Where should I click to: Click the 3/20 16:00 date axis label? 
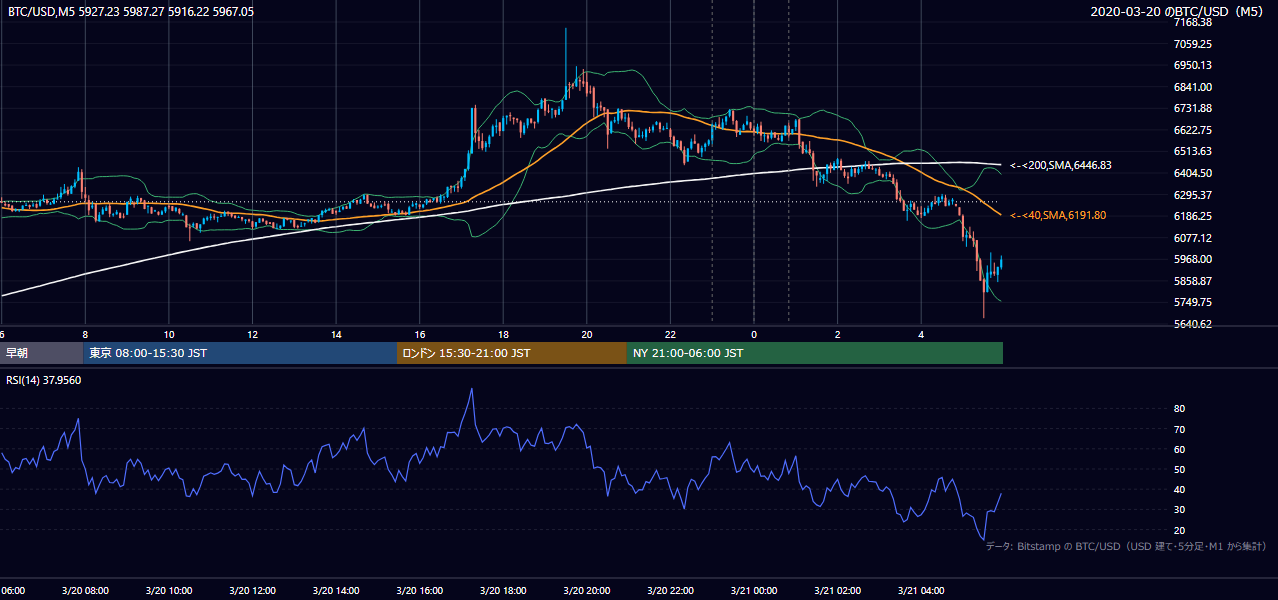(x=419, y=591)
